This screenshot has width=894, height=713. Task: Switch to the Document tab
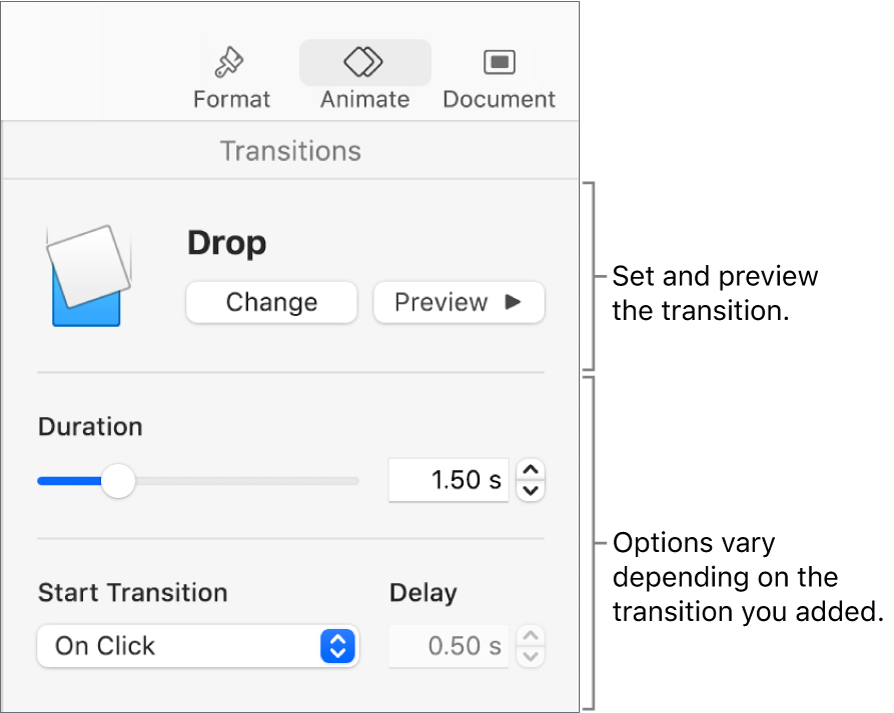click(498, 75)
